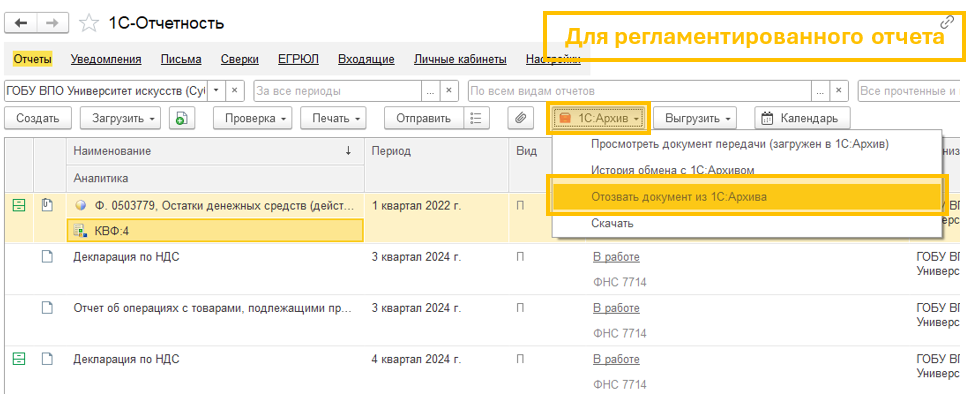Open the В работе link of the 3 квартал Декларация по НДС
This screenshot has height=417, width=971.
click(x=616, y=257)
